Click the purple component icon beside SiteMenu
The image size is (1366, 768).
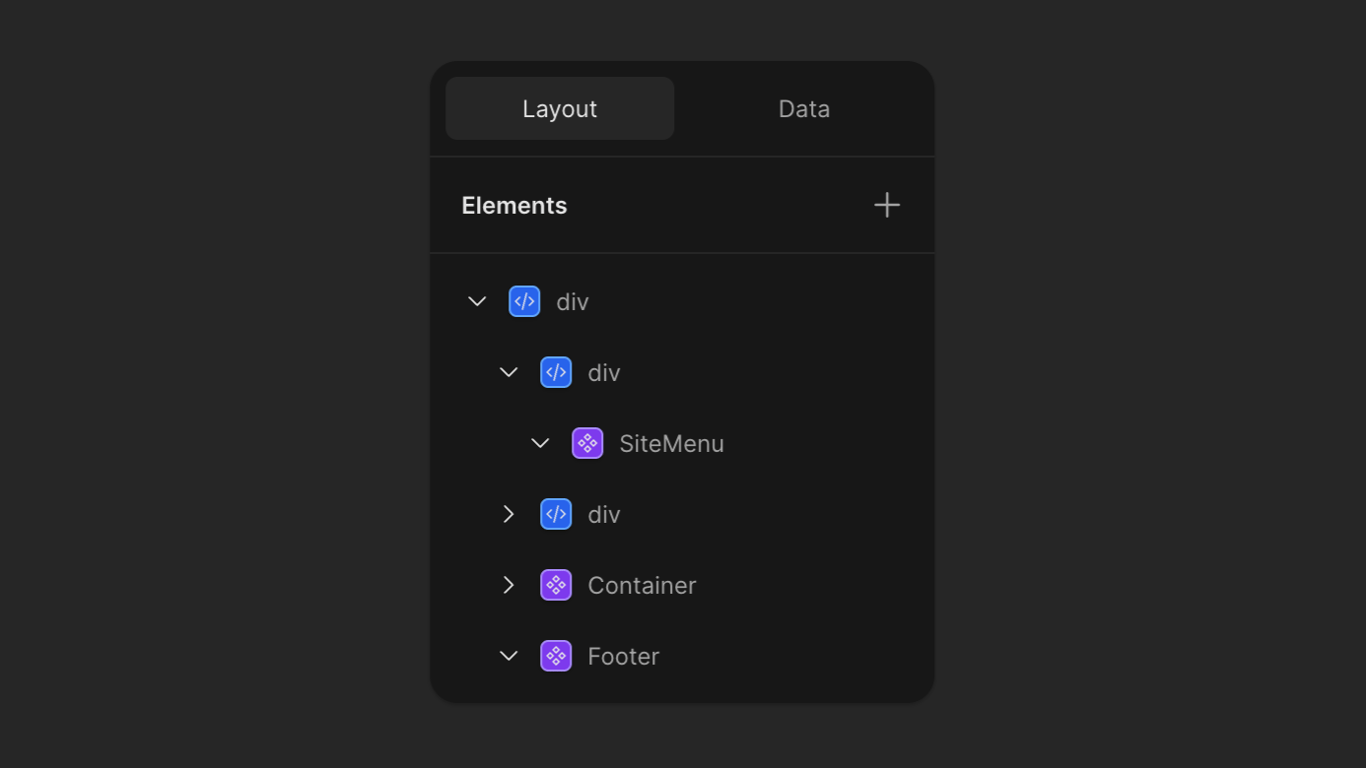point(587,443)
